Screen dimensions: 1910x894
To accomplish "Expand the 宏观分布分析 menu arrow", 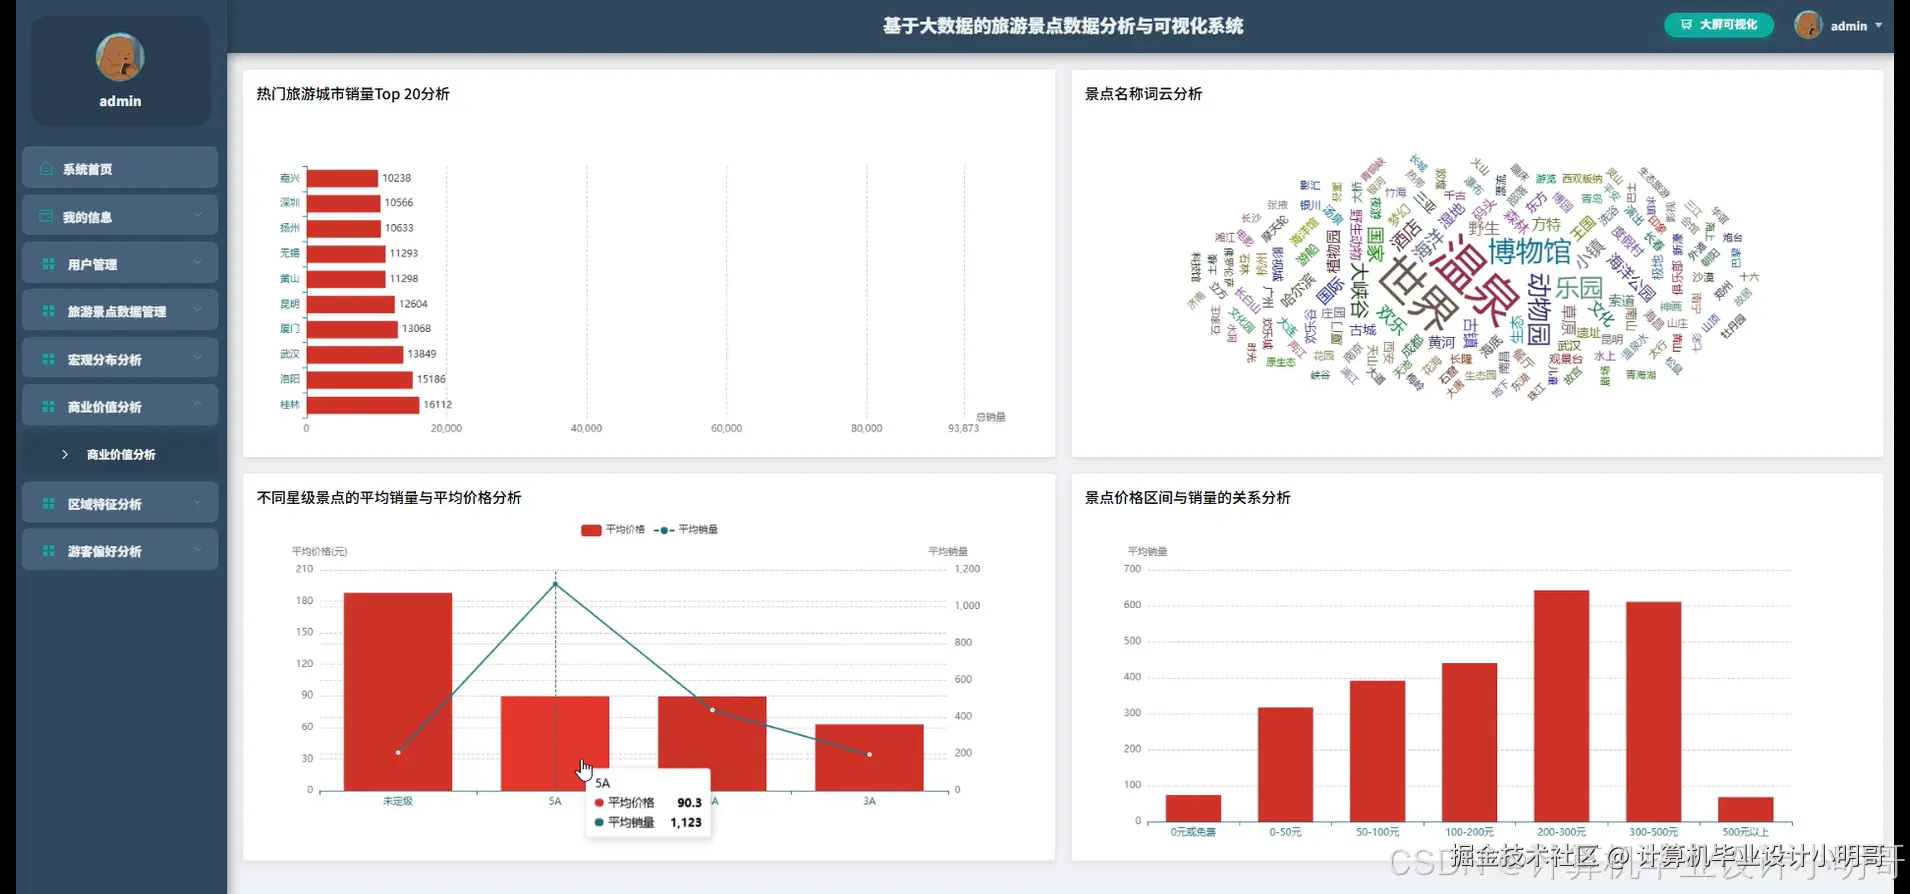I will (197, 358).
